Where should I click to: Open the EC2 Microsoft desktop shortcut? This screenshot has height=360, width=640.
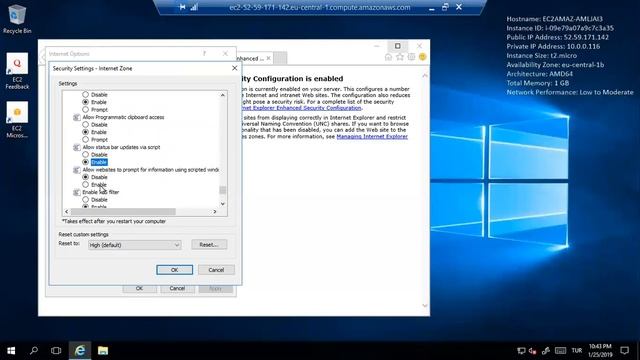17,120
